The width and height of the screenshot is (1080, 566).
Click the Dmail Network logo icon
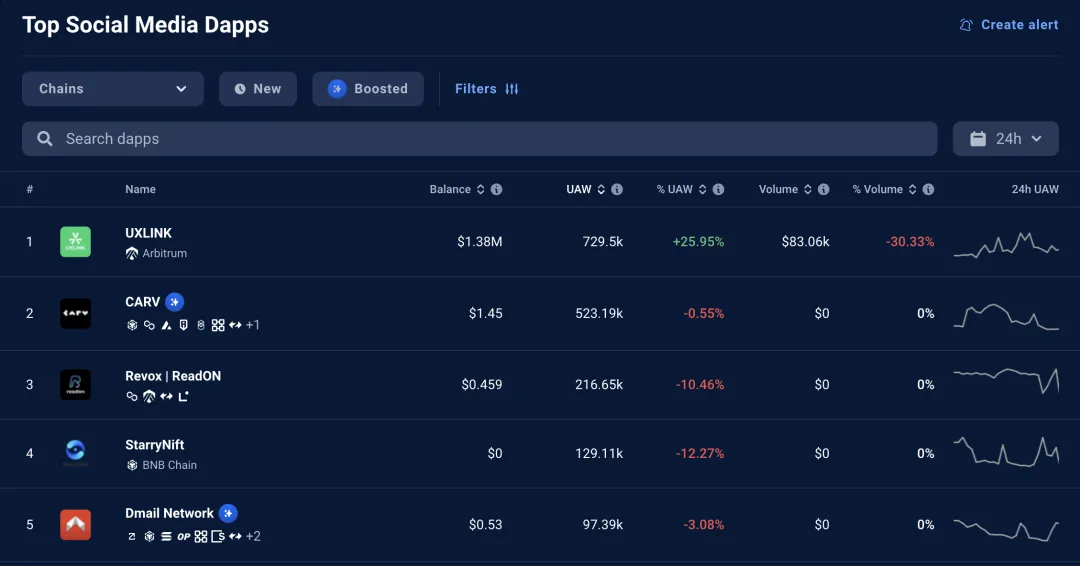pos(75,524)
